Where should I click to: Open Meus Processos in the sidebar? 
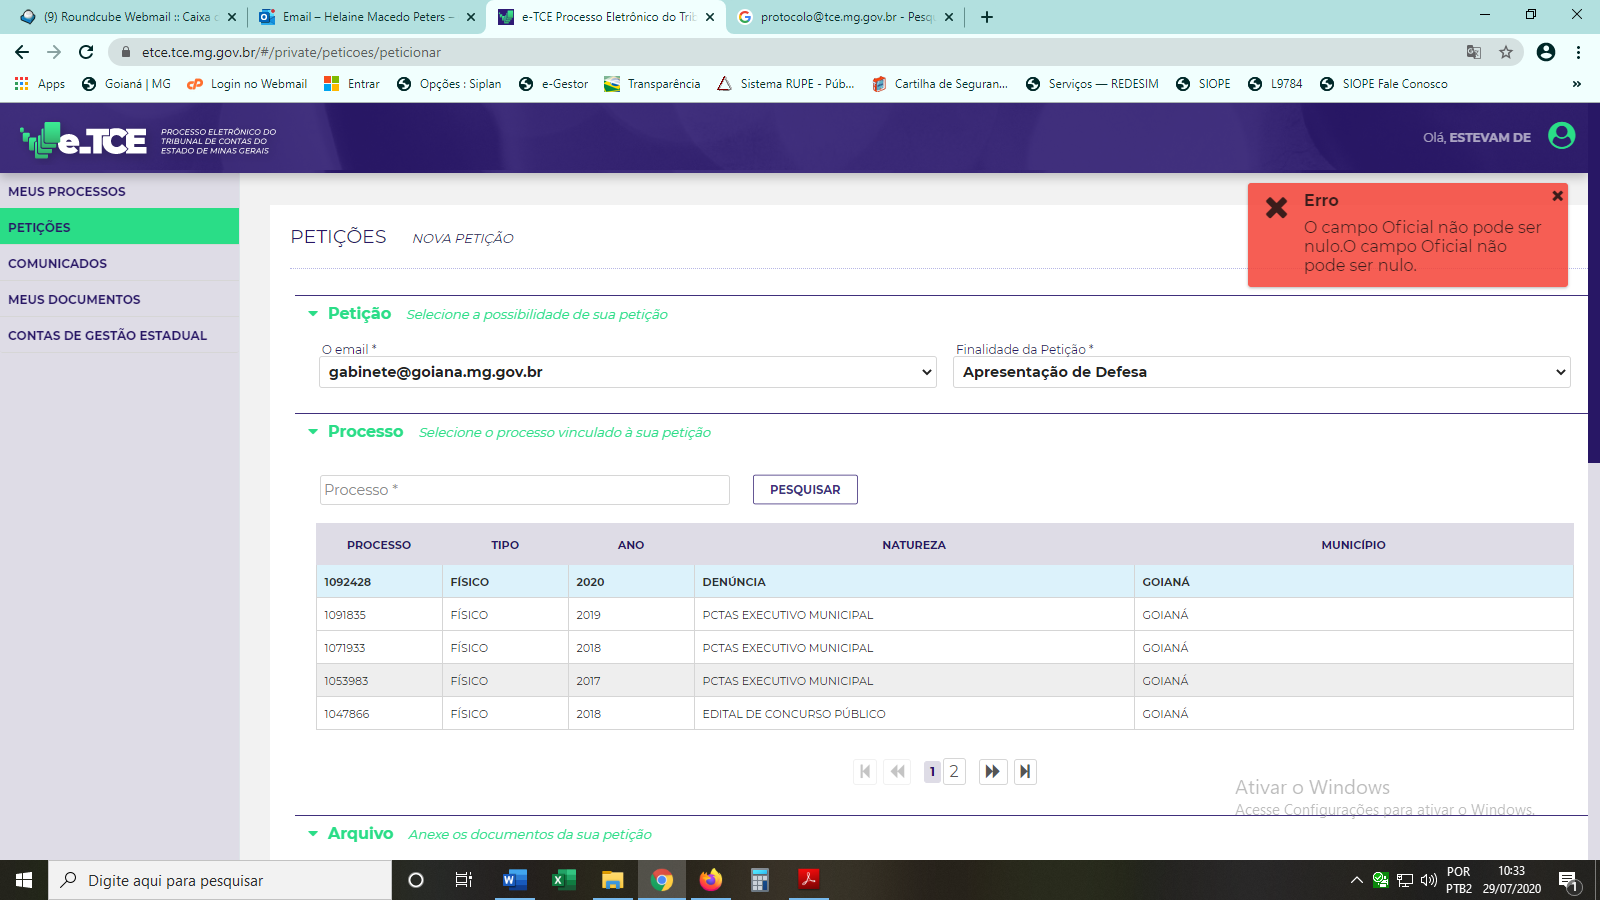[x=67, y=191]
